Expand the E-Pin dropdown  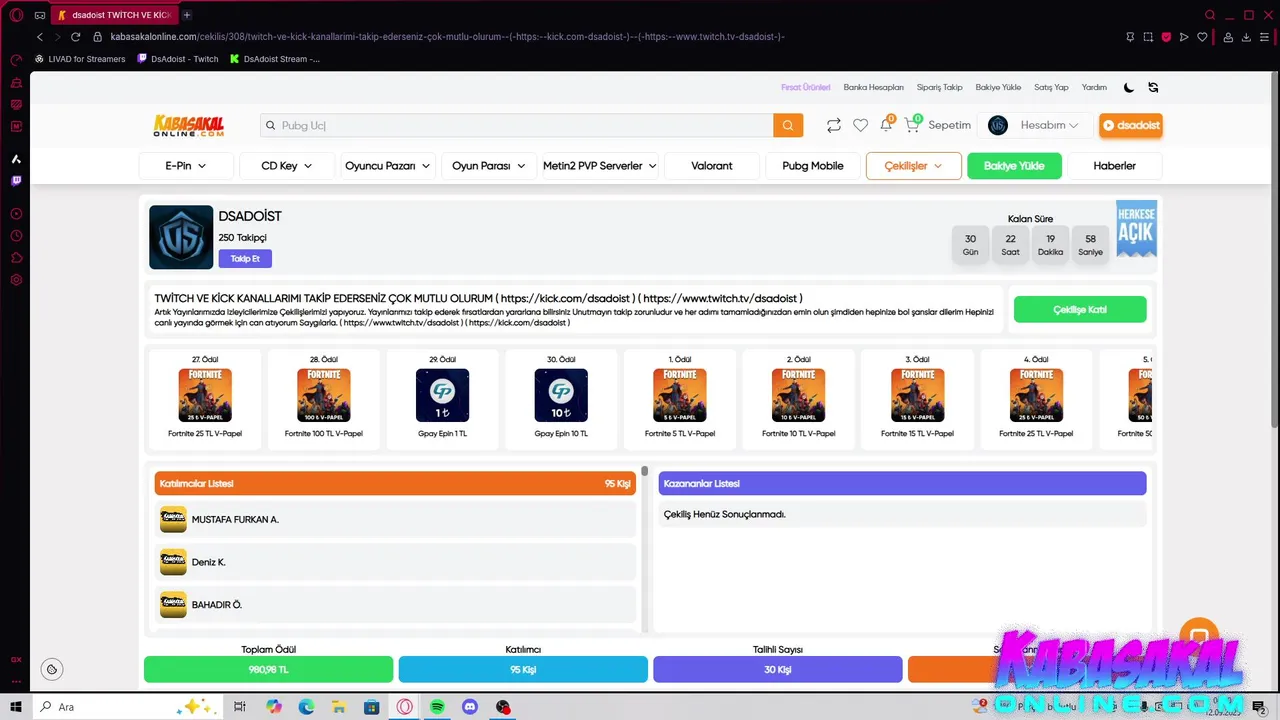[x=186, y=166]
